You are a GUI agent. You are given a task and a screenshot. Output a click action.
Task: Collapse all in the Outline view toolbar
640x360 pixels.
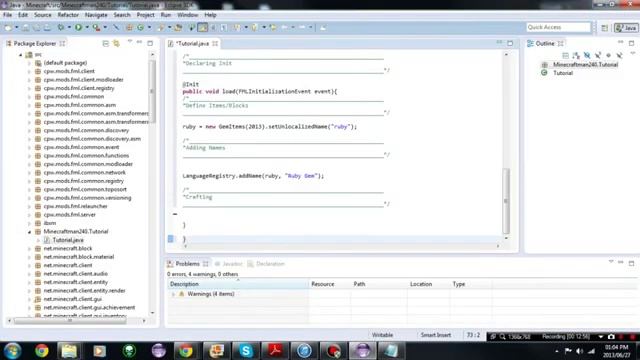(x=565, y=55)
